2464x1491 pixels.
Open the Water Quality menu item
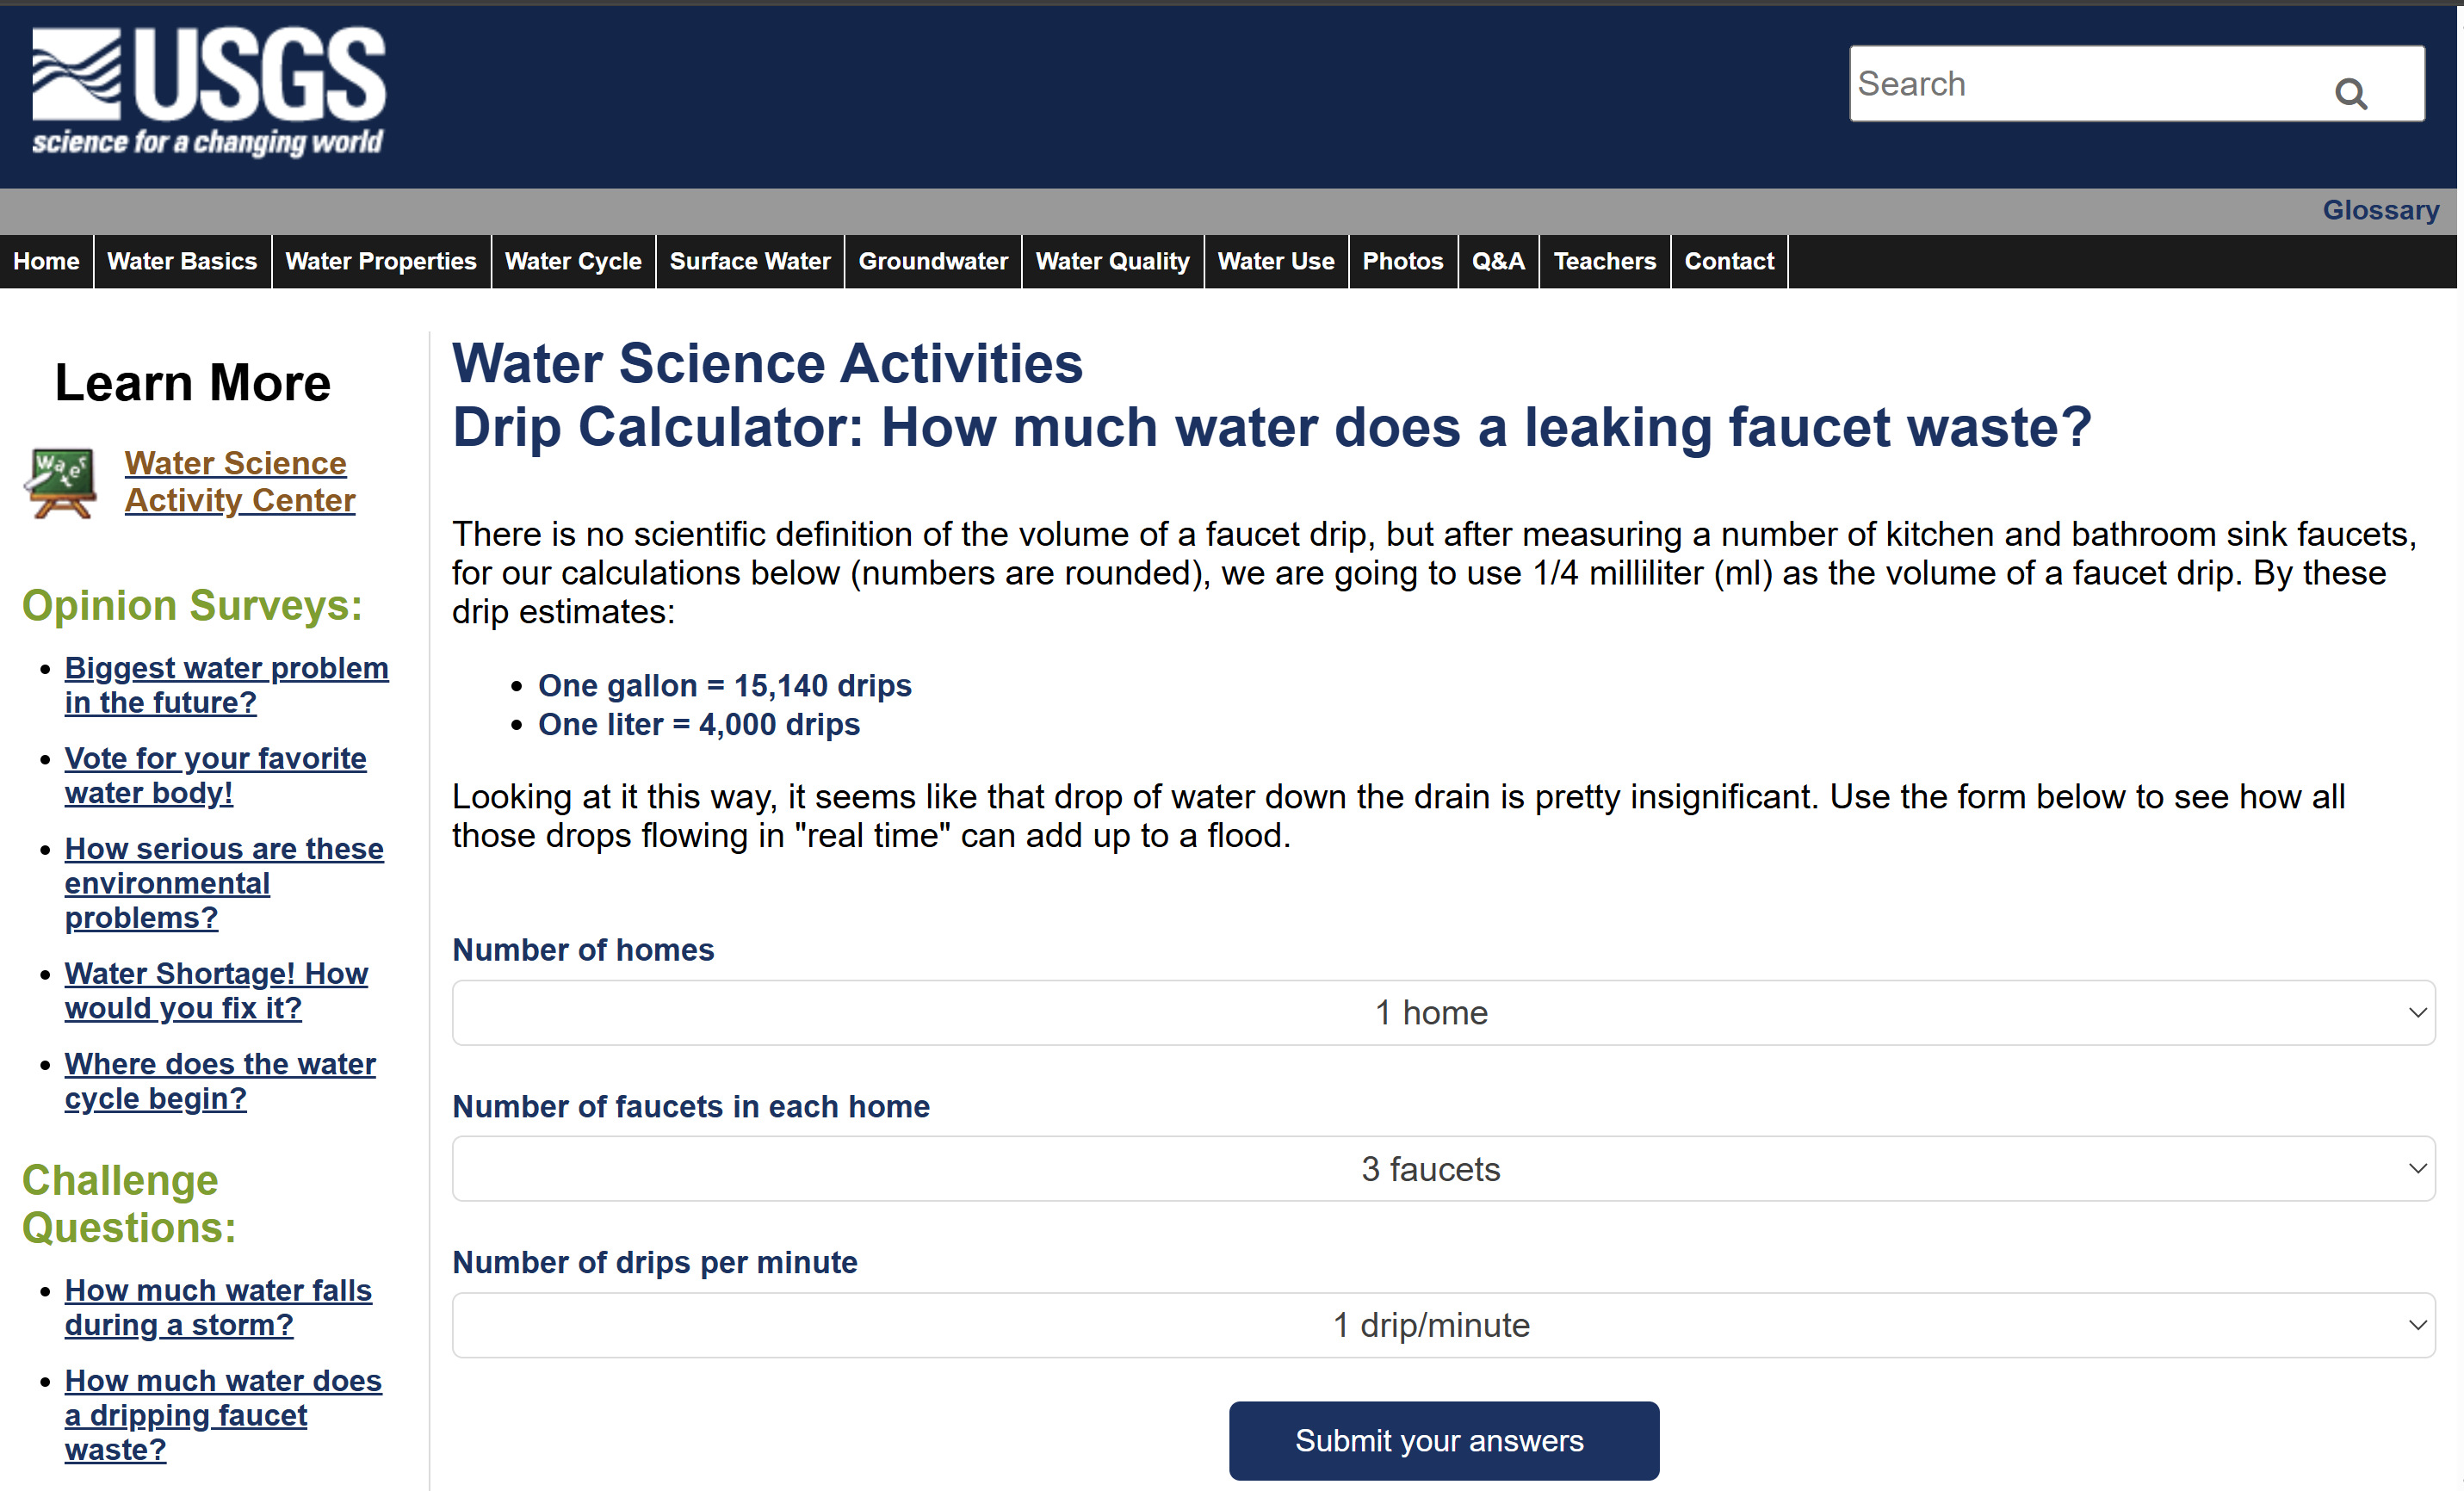[1112, 262]
